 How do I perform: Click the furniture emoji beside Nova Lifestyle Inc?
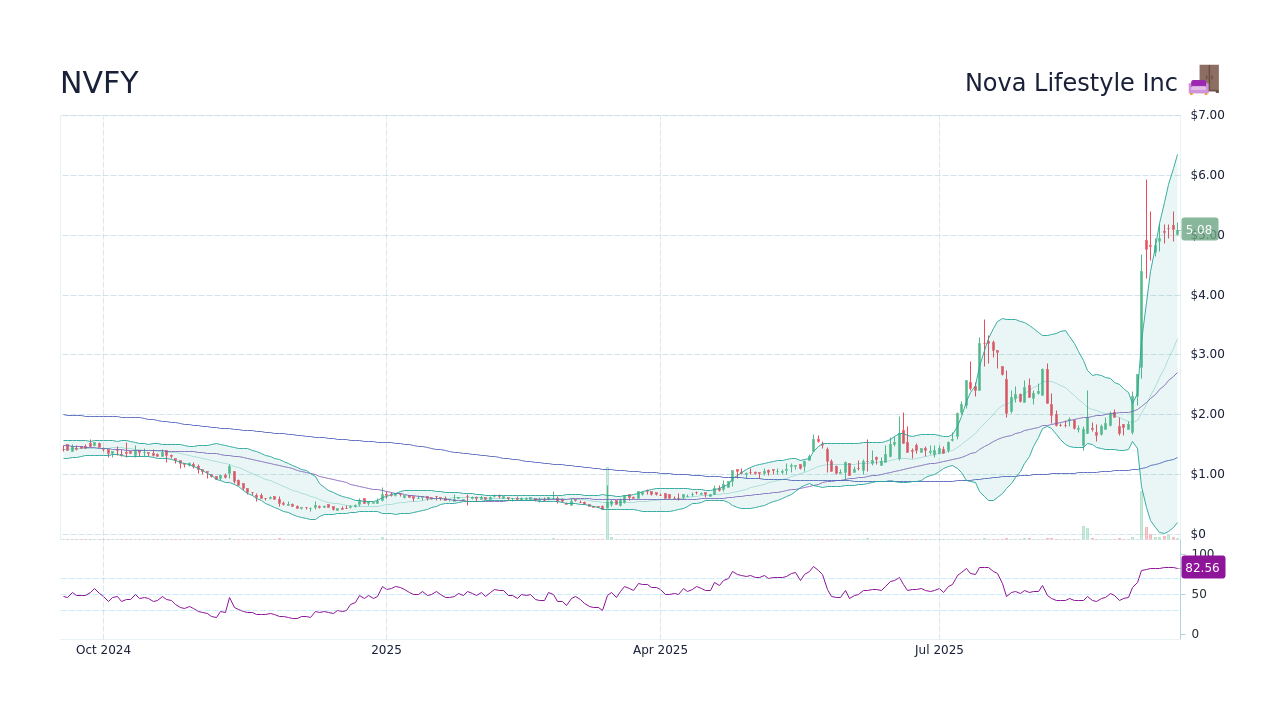1203,81
